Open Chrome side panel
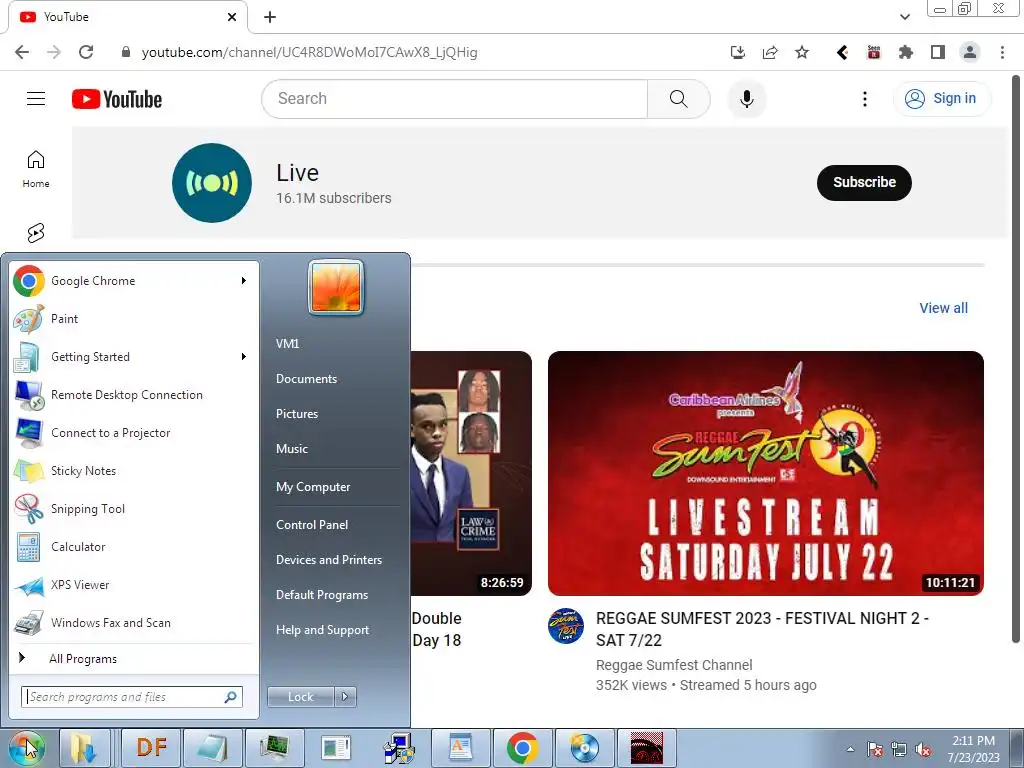Image resolution: width=1024 pixels, height=768 pixels. pyautogui.click(x=938, y=52)
